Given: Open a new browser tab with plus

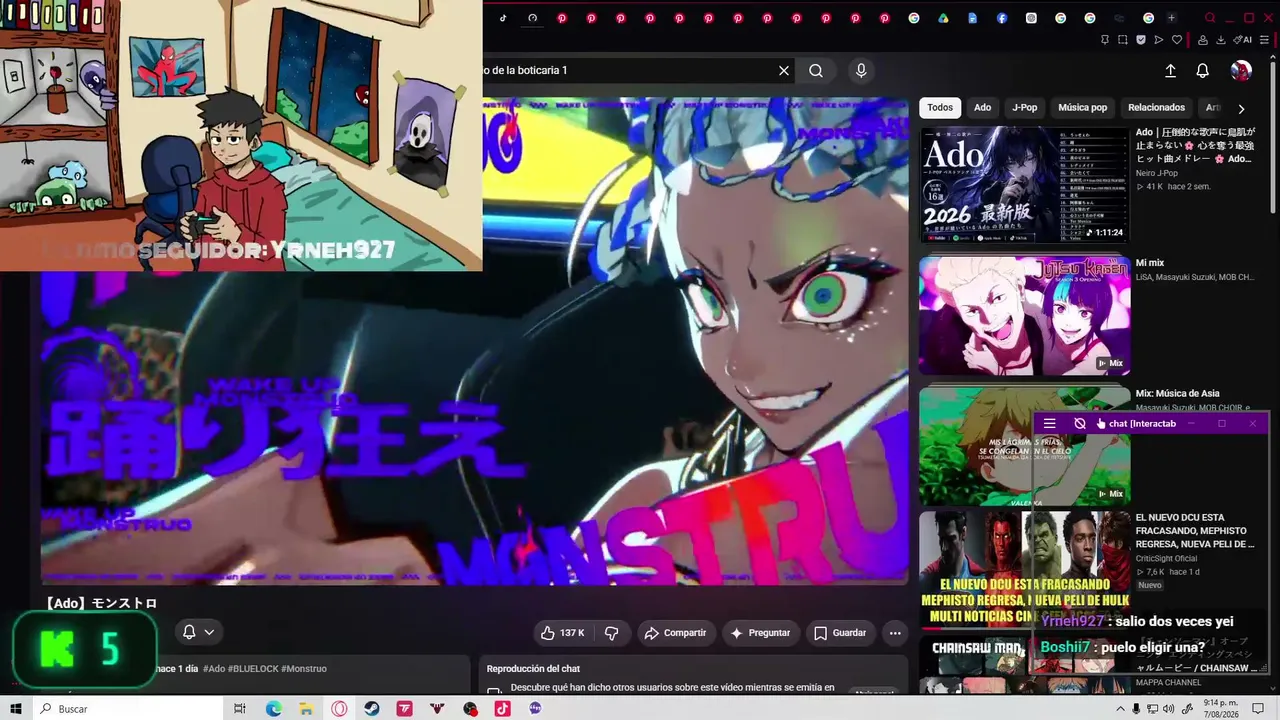Looking at the screenshot, I should (1171, 18).
